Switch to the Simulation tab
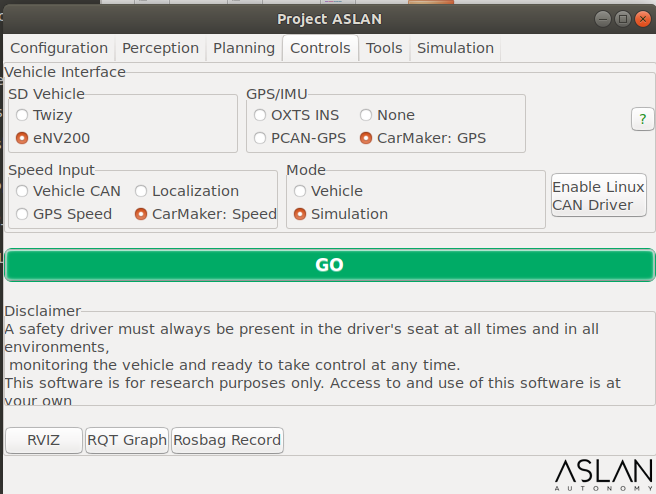This screenshot has width=656, height=494. click(x=455, y=48)
